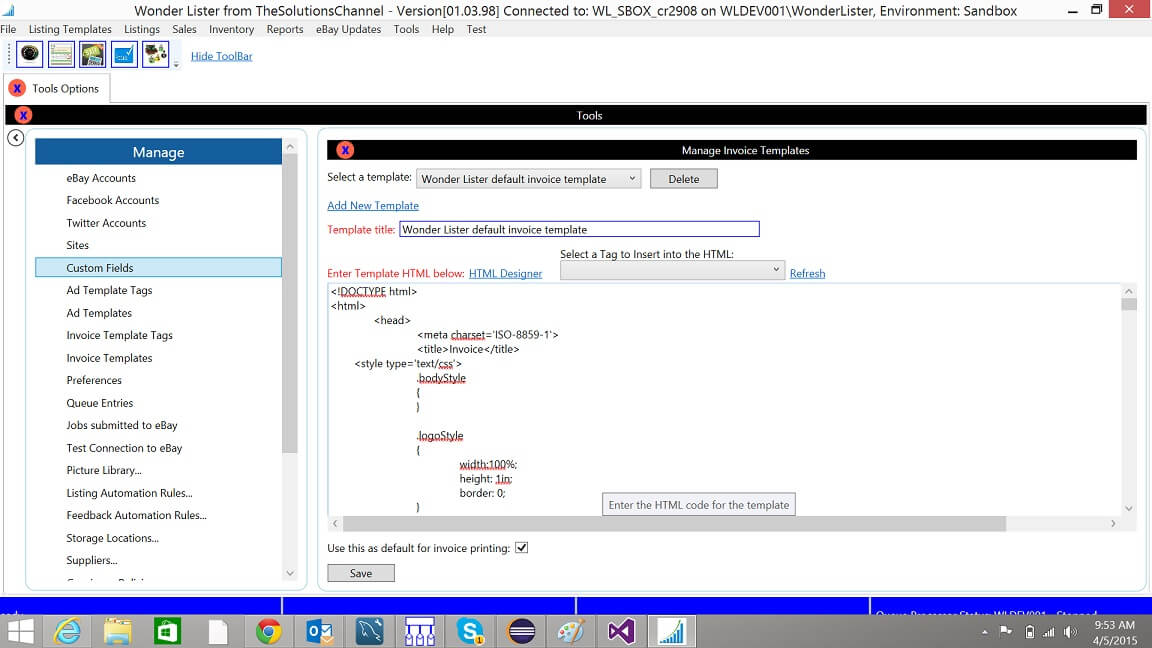Uncheck use this as default for invoice printing
This screenshot has width=1152, height=648.
pyautogui.click(x=522, y=547)
